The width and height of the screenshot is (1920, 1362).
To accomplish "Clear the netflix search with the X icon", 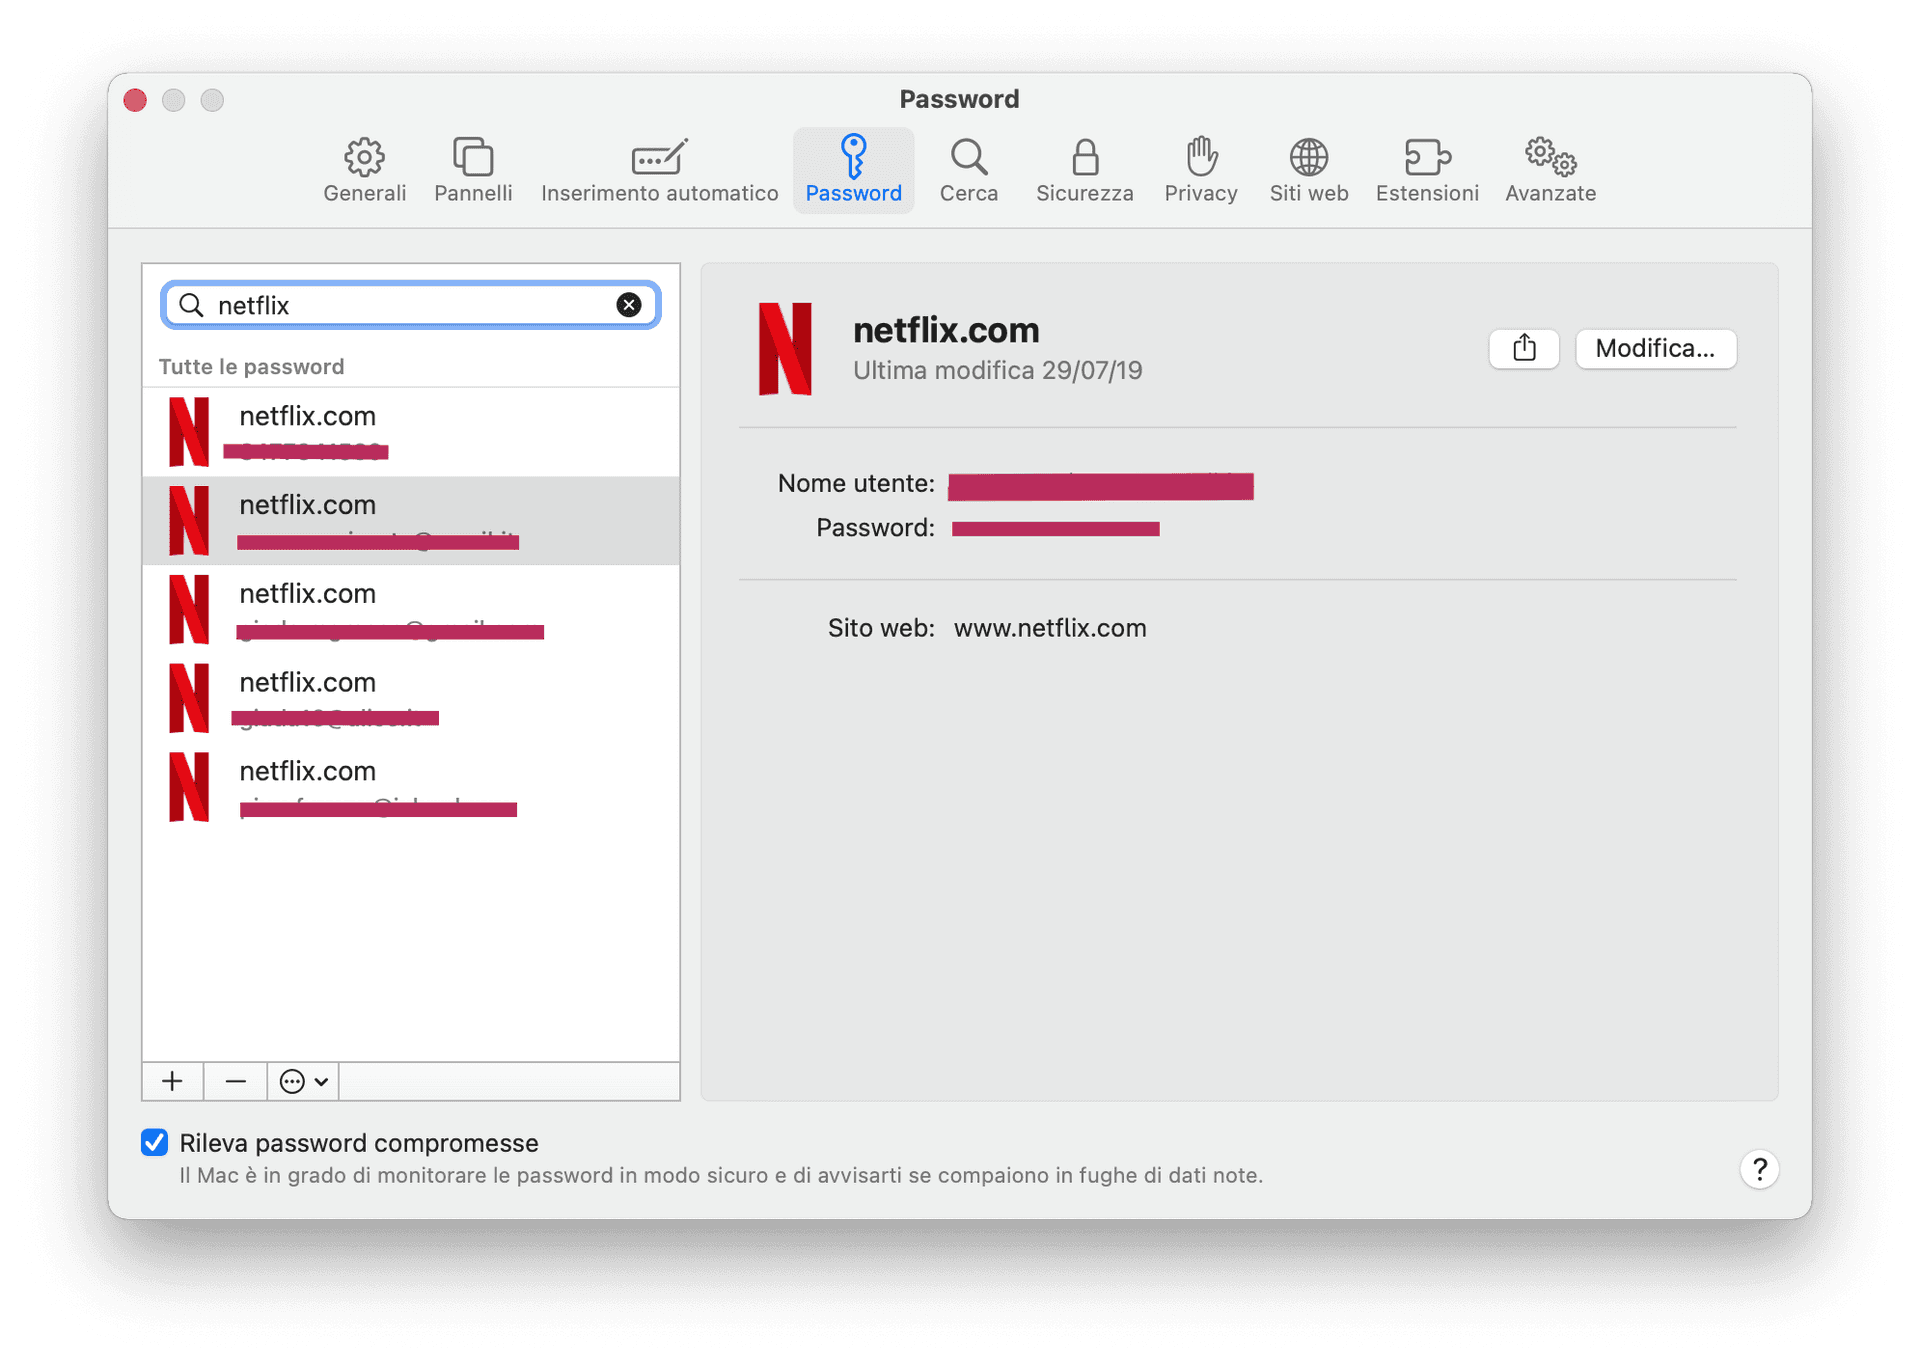I will coord(629,305).
